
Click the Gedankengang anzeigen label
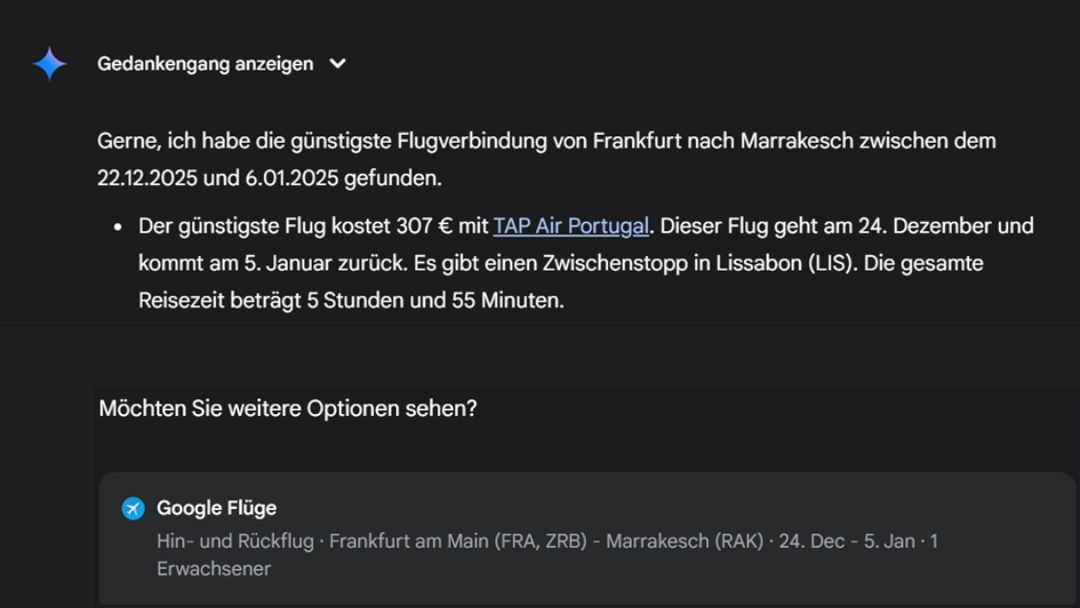205,64
